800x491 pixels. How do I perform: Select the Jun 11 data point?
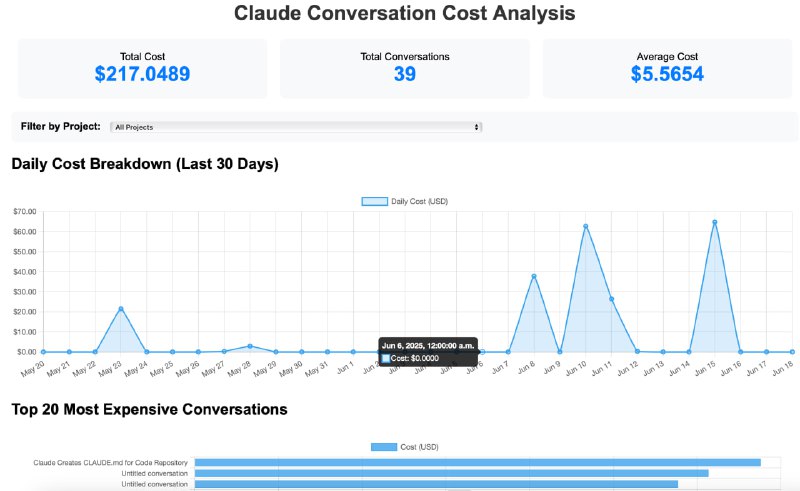point(612,299)
